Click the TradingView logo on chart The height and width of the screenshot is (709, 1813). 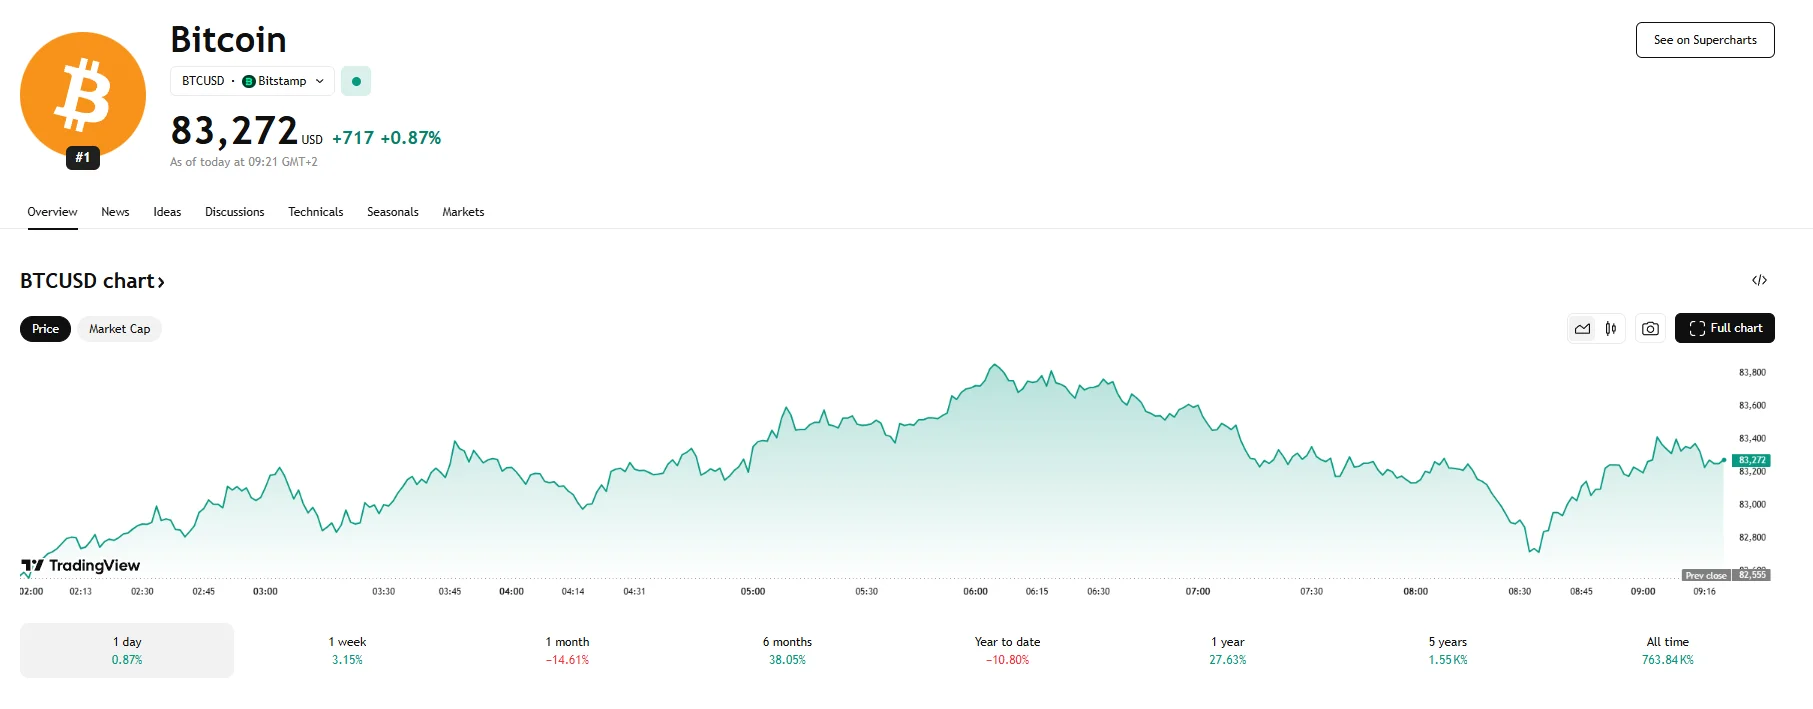coord(81,566)
